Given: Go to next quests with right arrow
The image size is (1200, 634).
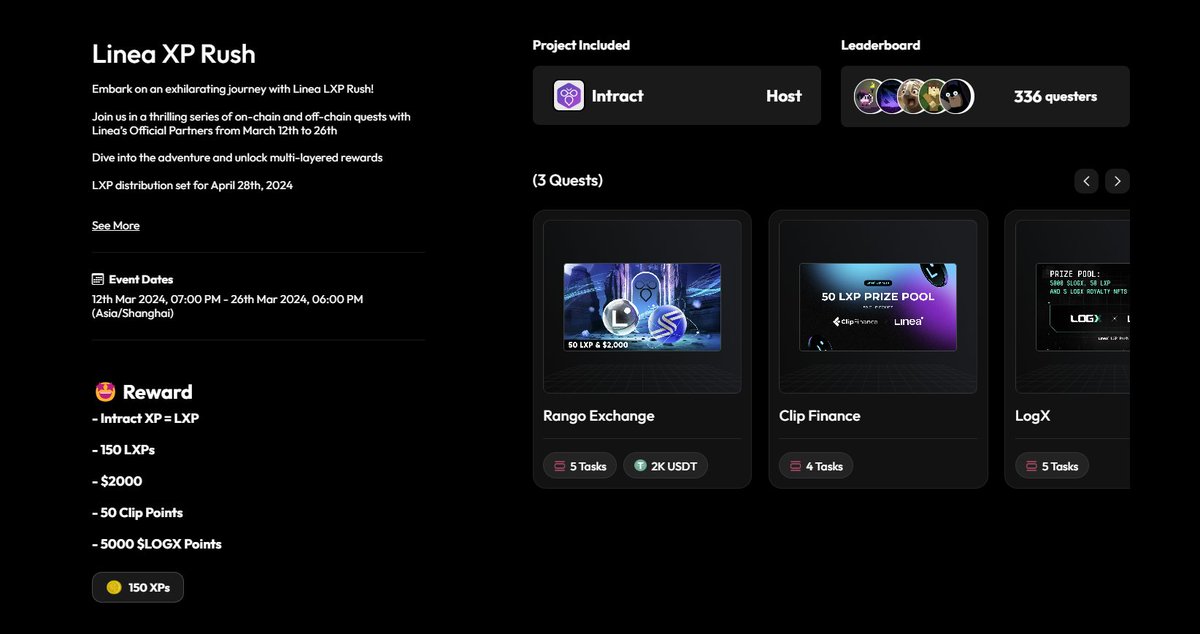Looking at the screenshot, I should [x=1118, y=181].
